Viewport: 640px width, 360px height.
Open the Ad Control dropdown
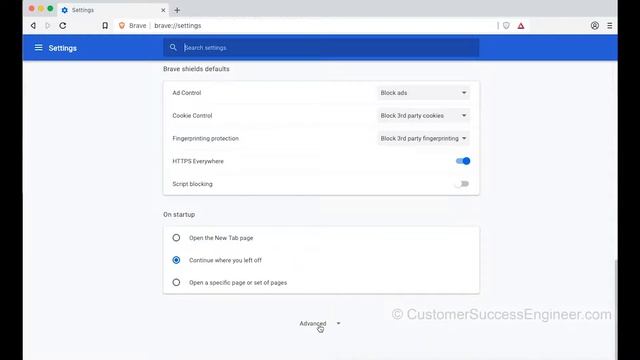point(423,93)
